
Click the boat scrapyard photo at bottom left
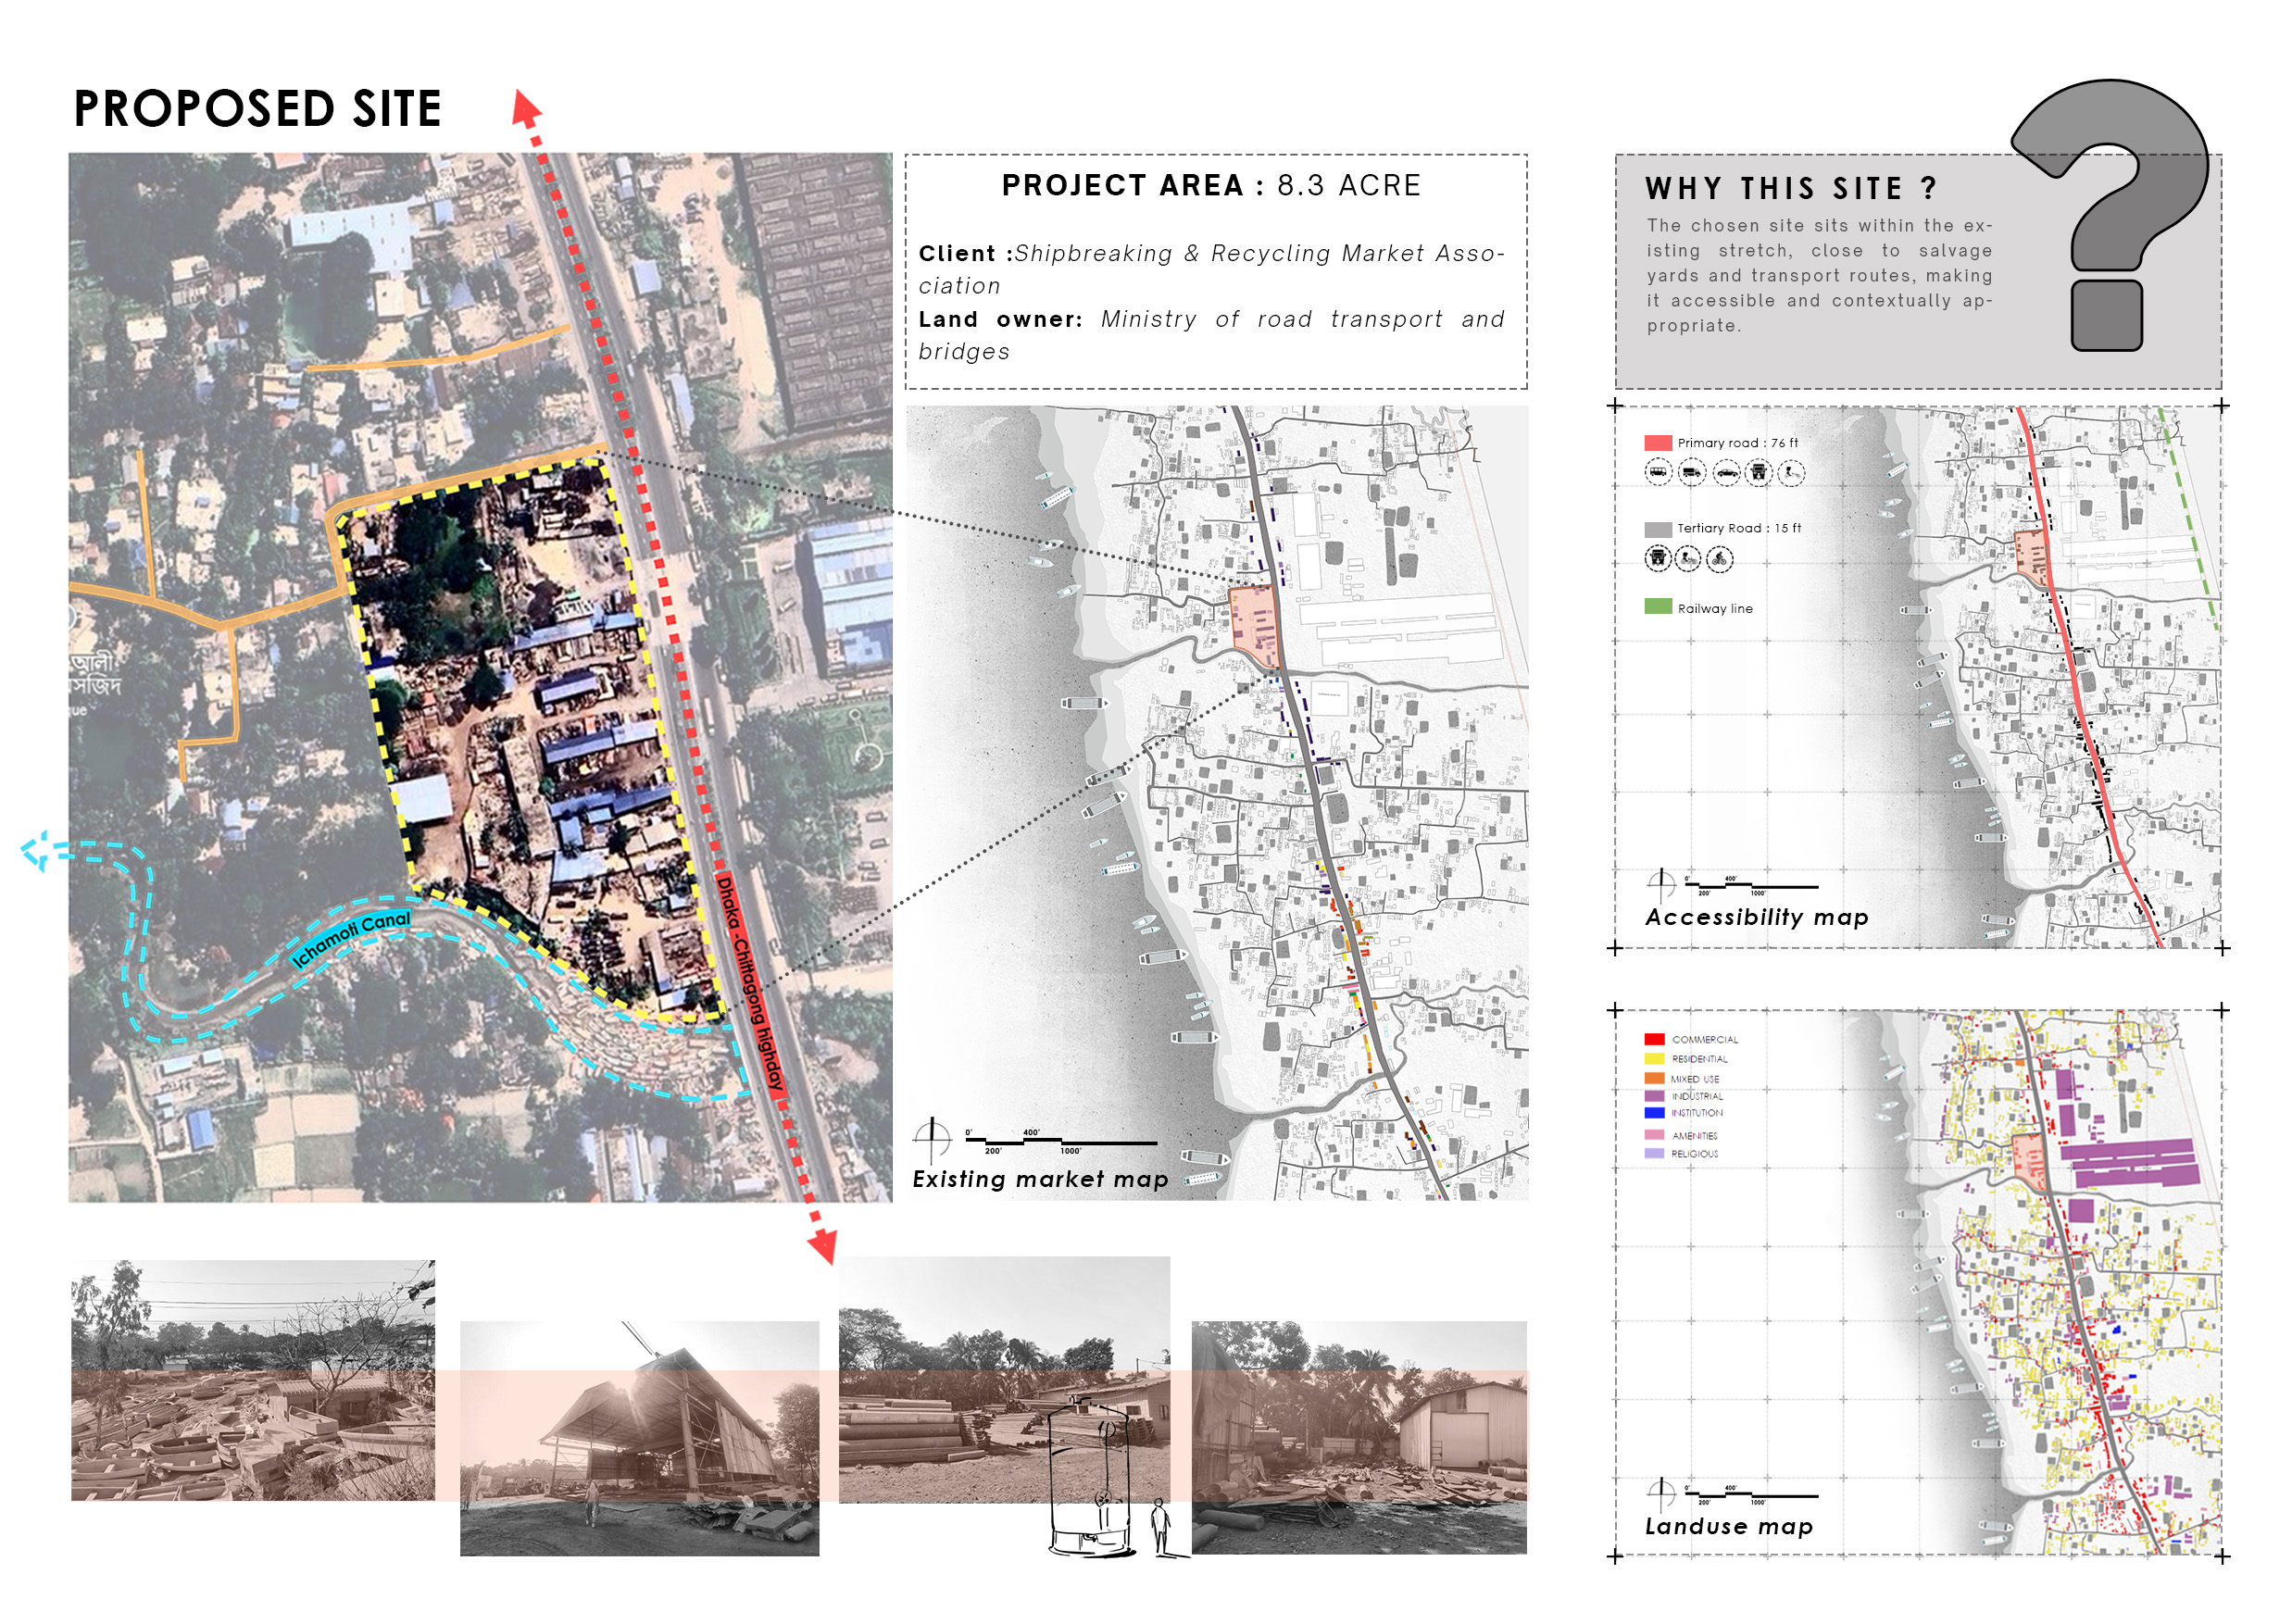point(252,1380)
